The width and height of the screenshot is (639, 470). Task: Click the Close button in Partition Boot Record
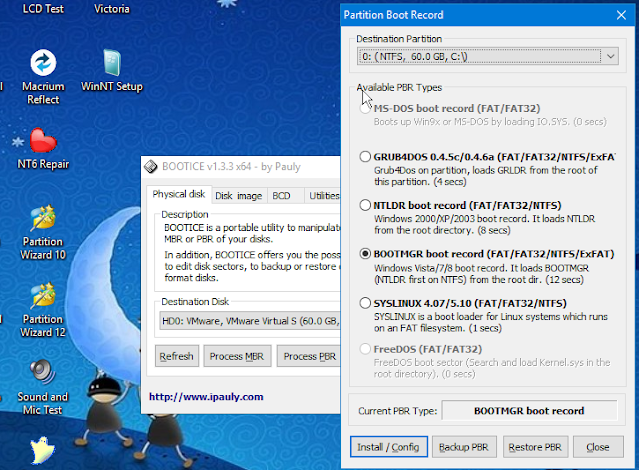coord(598,447)
